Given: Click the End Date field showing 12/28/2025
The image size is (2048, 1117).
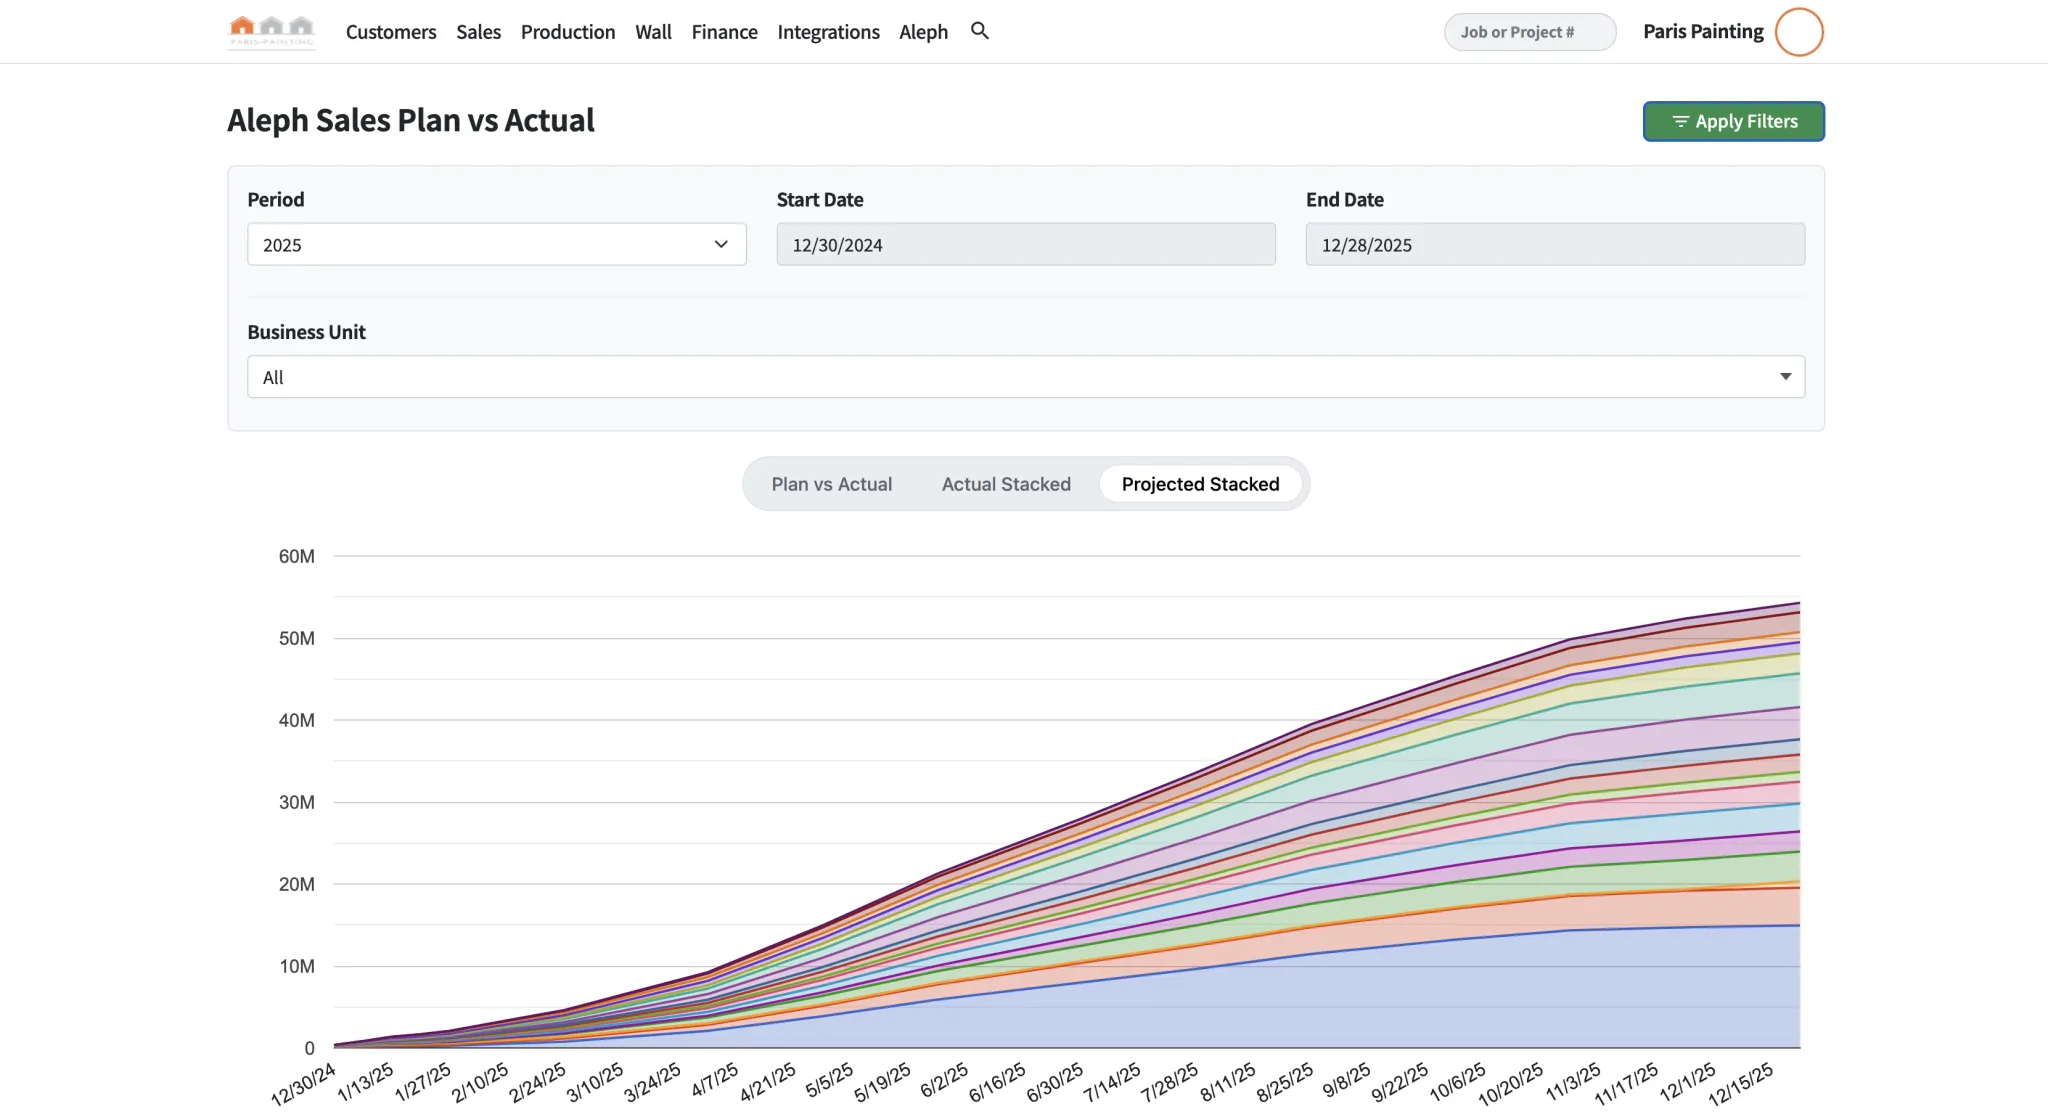Looking at the screenshot, I should [x=1554, y=244].
